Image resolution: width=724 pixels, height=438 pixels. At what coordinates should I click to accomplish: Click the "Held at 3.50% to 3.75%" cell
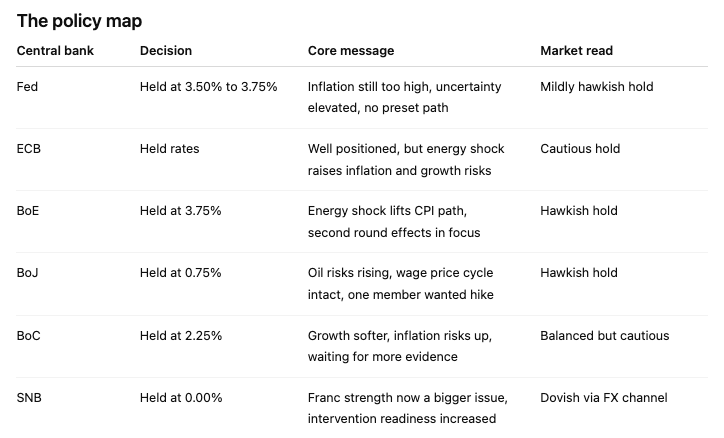[209, 87]
